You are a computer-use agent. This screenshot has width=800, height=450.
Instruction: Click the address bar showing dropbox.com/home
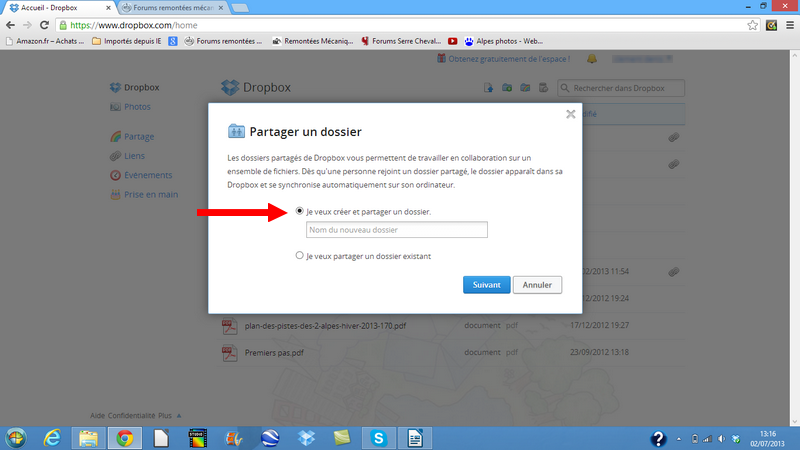(x=402, y=25)
